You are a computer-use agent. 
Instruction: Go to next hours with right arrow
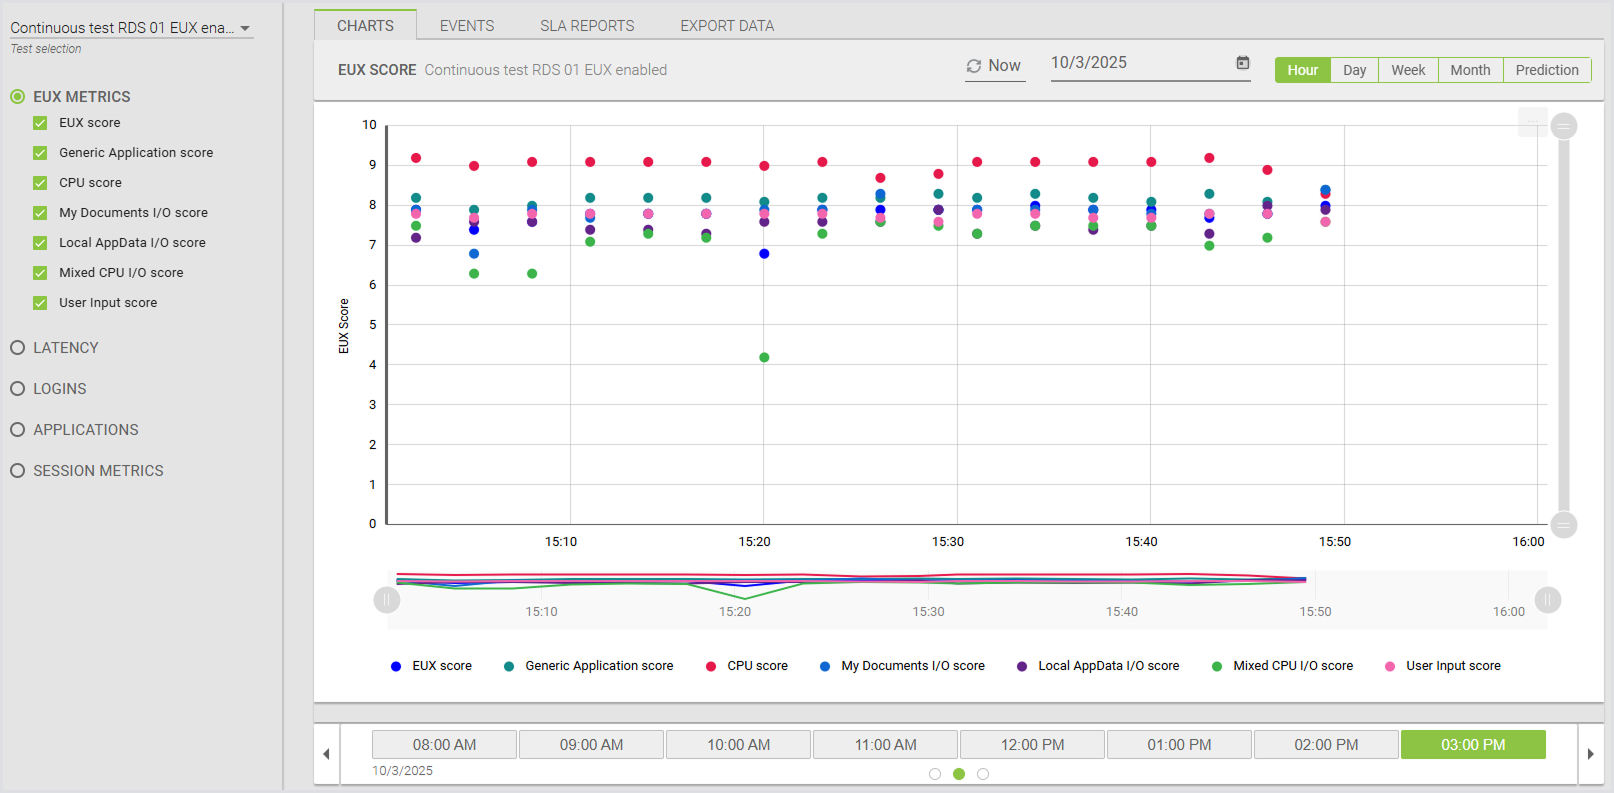(1590, 754)
